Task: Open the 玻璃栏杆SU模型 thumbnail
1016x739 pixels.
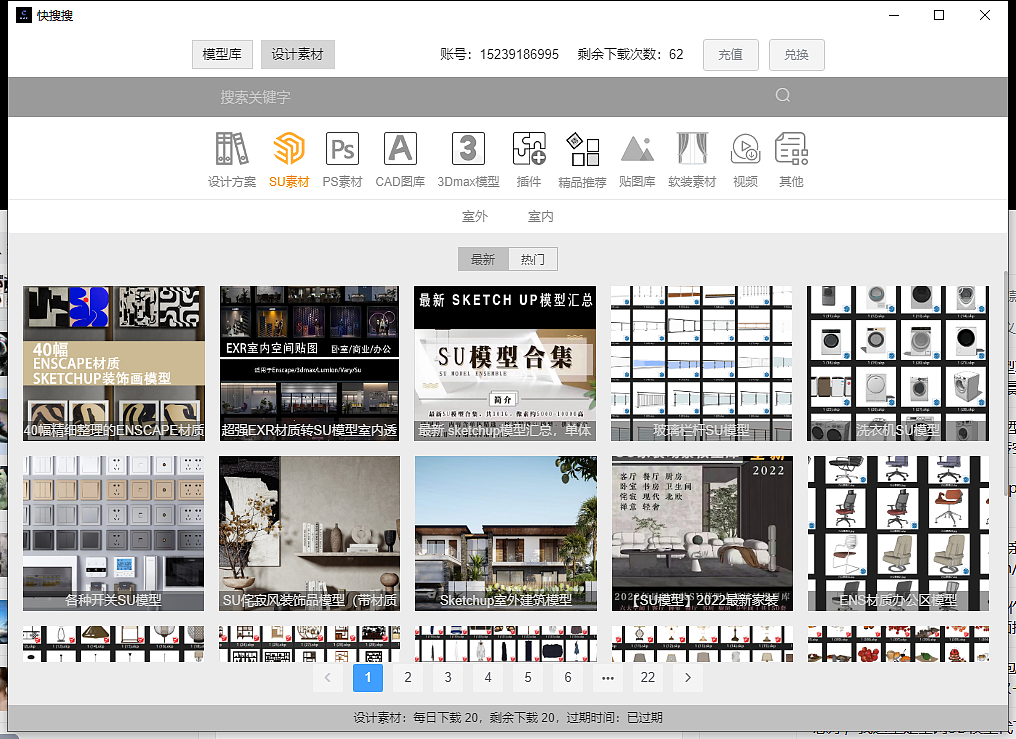Action: point(702,363)
